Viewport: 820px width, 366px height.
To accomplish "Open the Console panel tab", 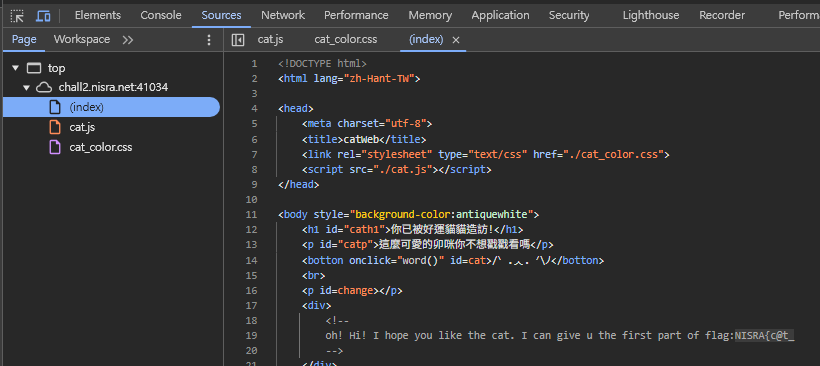I will click(161, 16).
